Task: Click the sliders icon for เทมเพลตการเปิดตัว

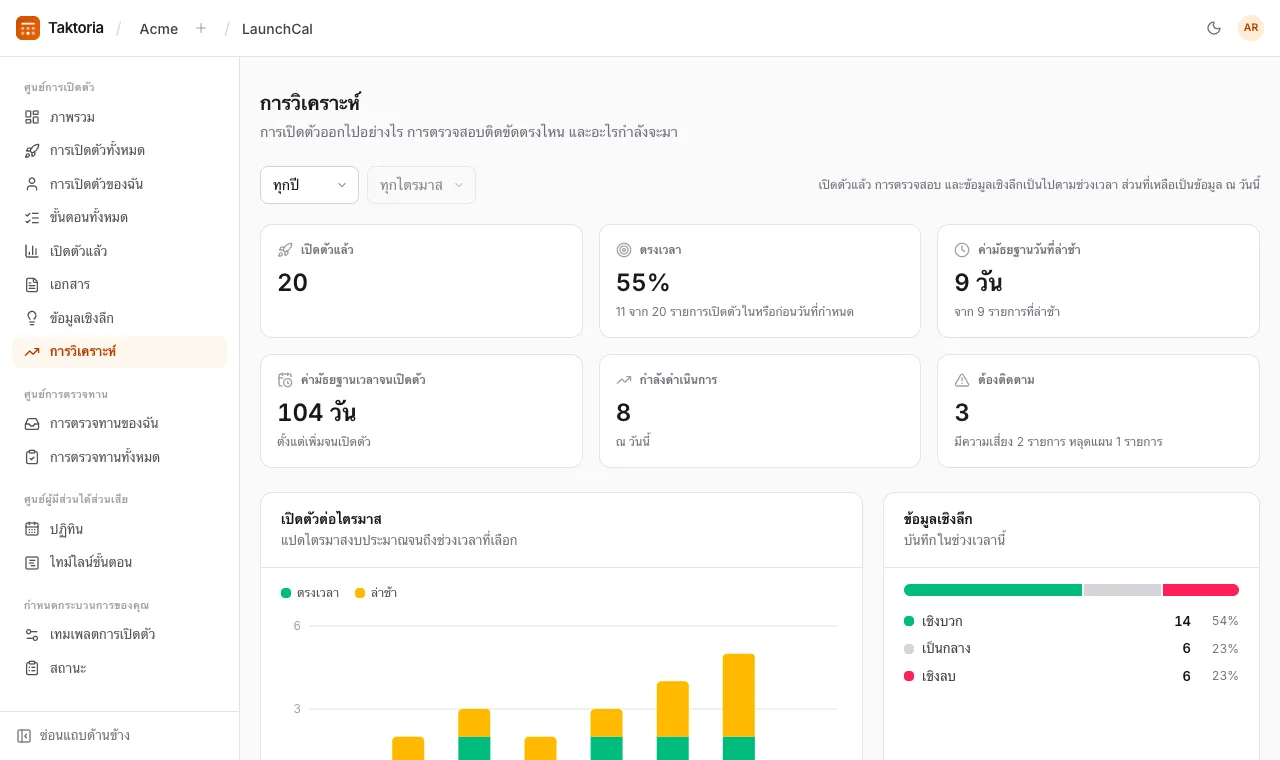Action: 32,635
